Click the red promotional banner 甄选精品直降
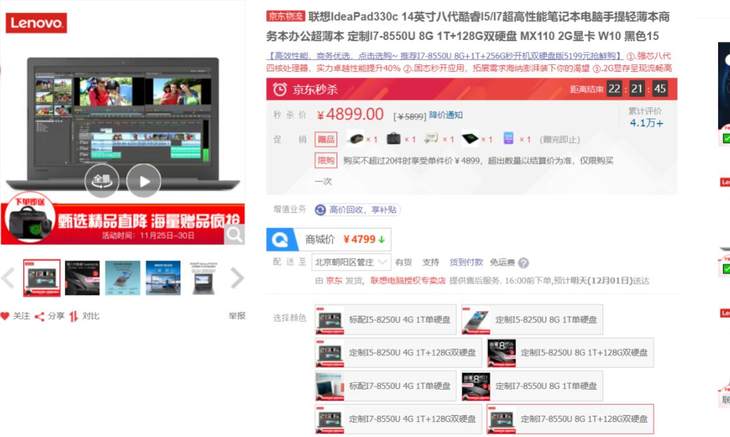 [123, 222]
